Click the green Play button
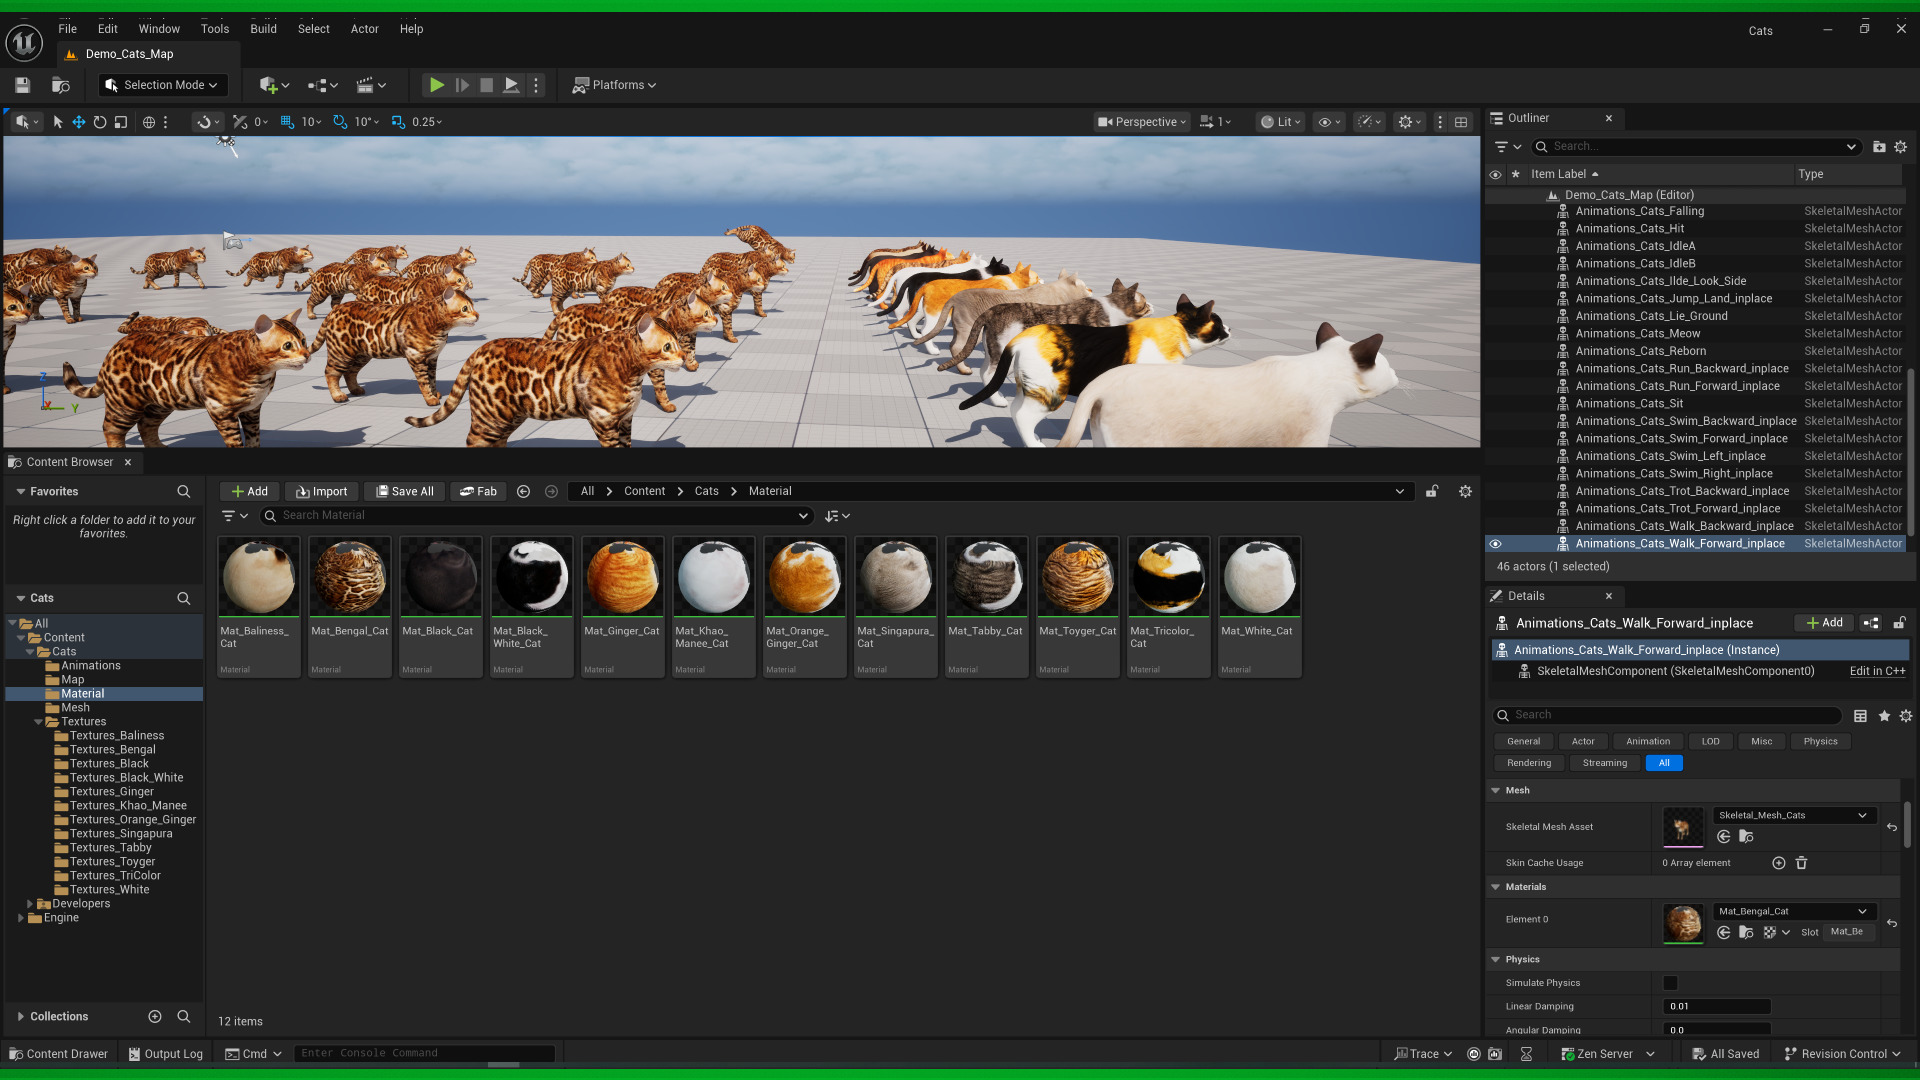The height and width of the screenshot is (1080, 1920). (x=437, y=85)
